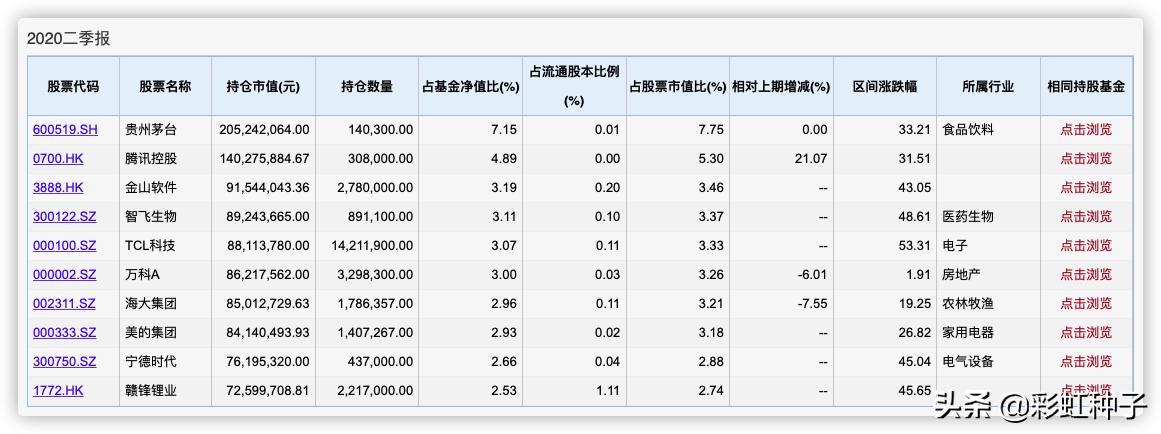Viewport: 1161px width, 434px height.
Task: Select the 区间涨跌幅 column header
Action: point(885,86)
